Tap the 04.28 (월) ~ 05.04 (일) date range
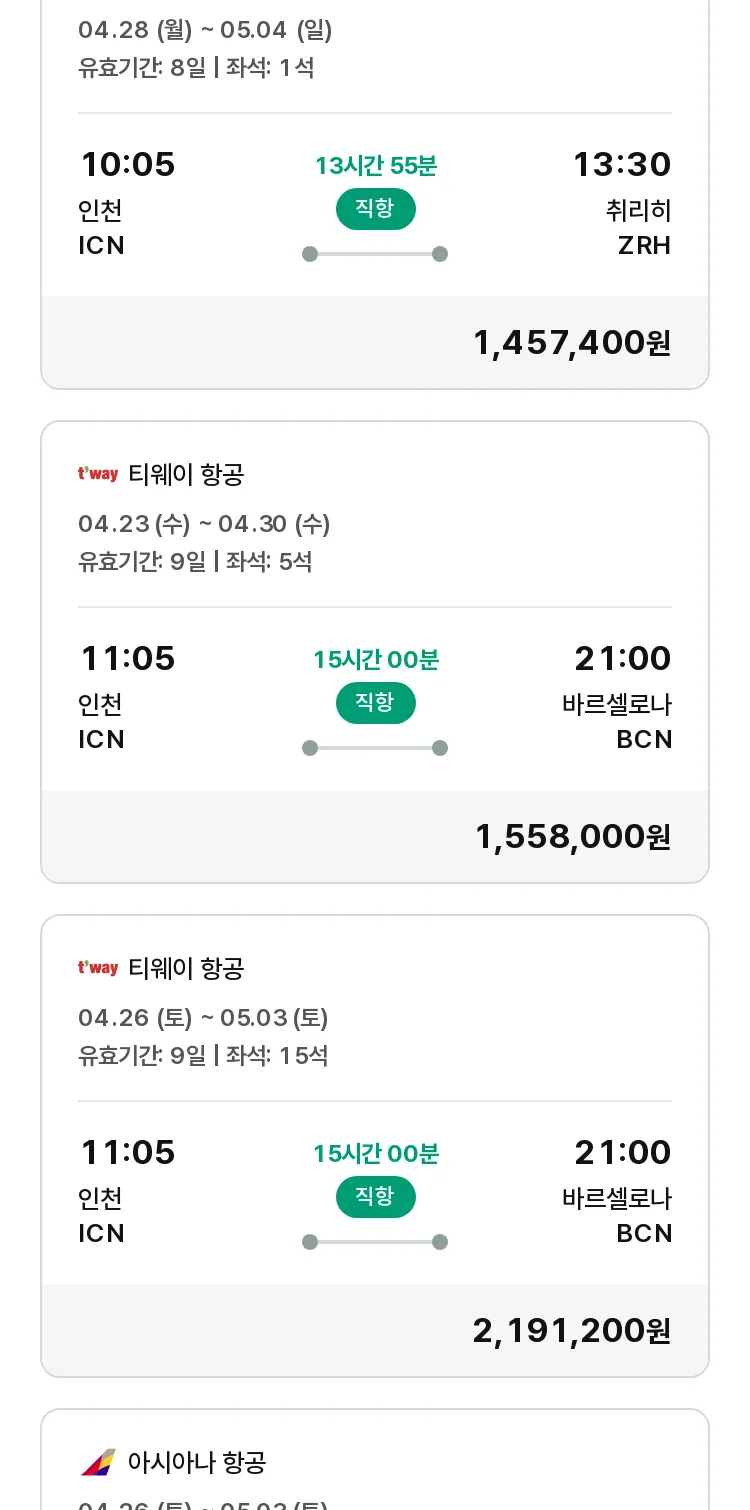This screenshot has height=1510, width=750. [x=205, y=30]
